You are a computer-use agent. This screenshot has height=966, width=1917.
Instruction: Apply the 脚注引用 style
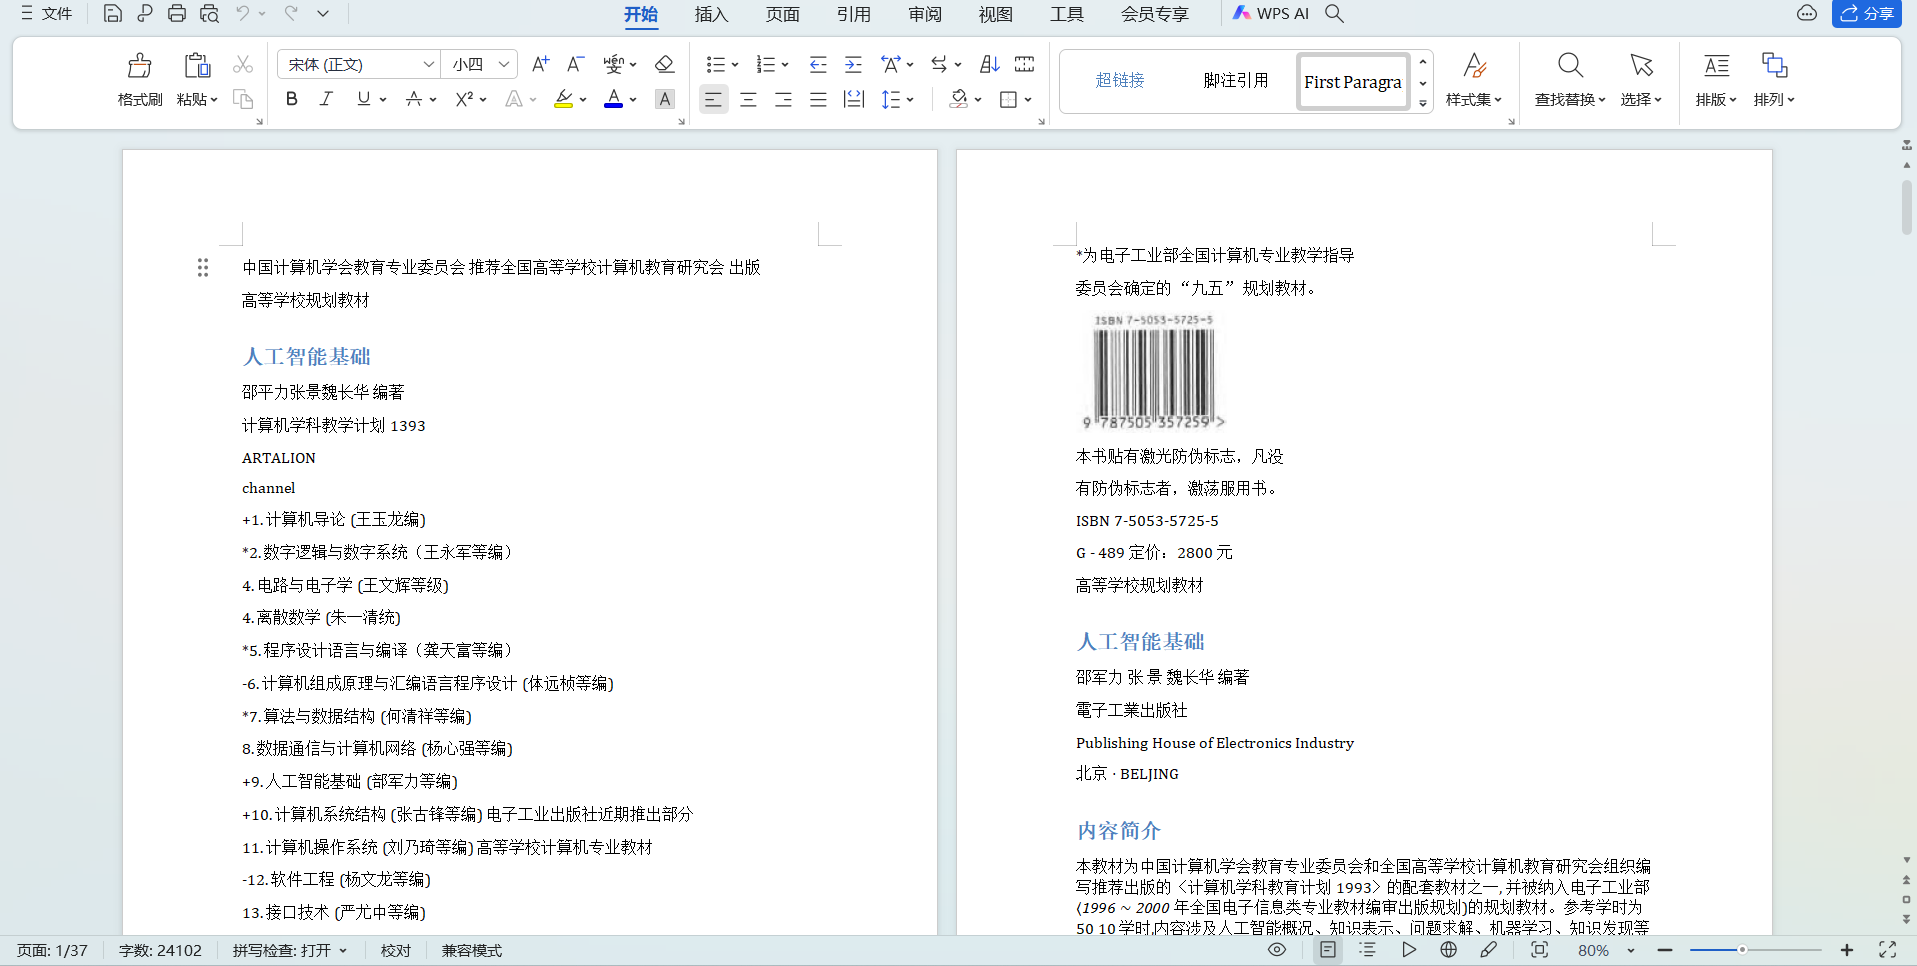pos(1236,80)
